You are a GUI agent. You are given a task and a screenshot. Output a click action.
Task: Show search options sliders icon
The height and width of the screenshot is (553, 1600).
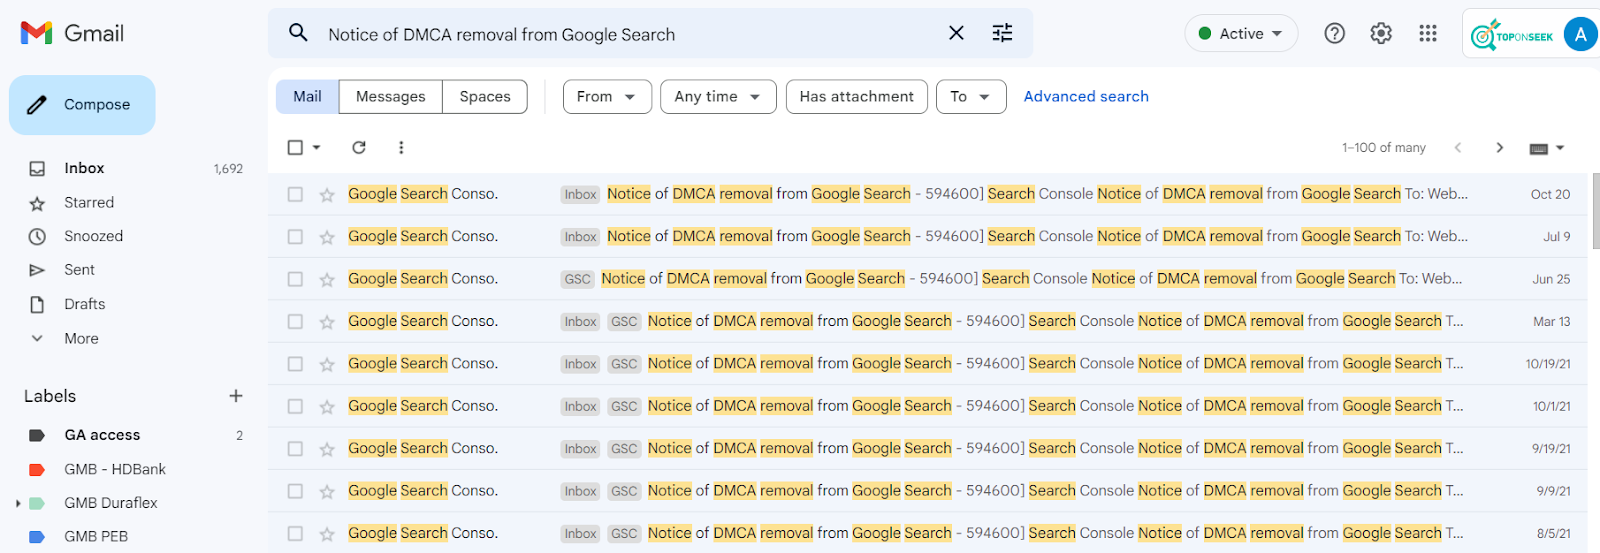(x=1002, y=33)
